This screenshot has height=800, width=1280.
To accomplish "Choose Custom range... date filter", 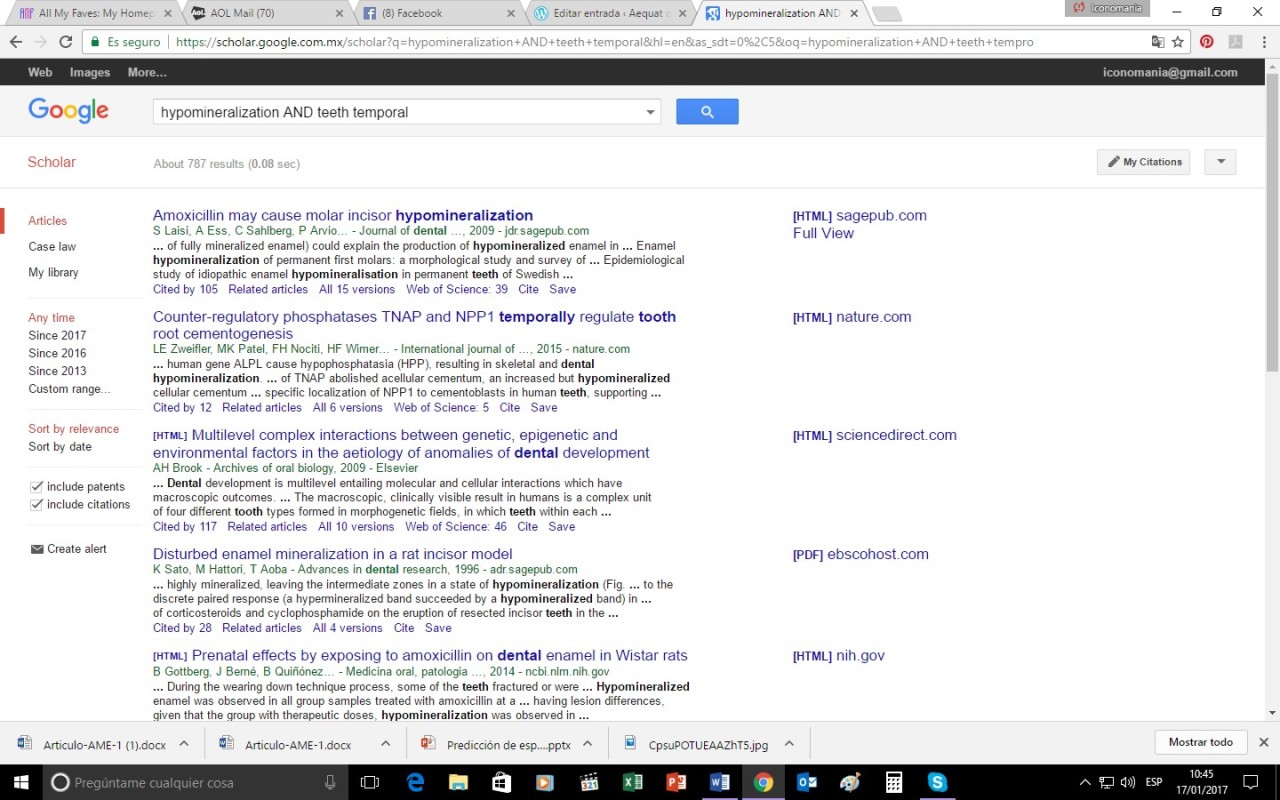I will pyautogui.click(x=69, y=389).
